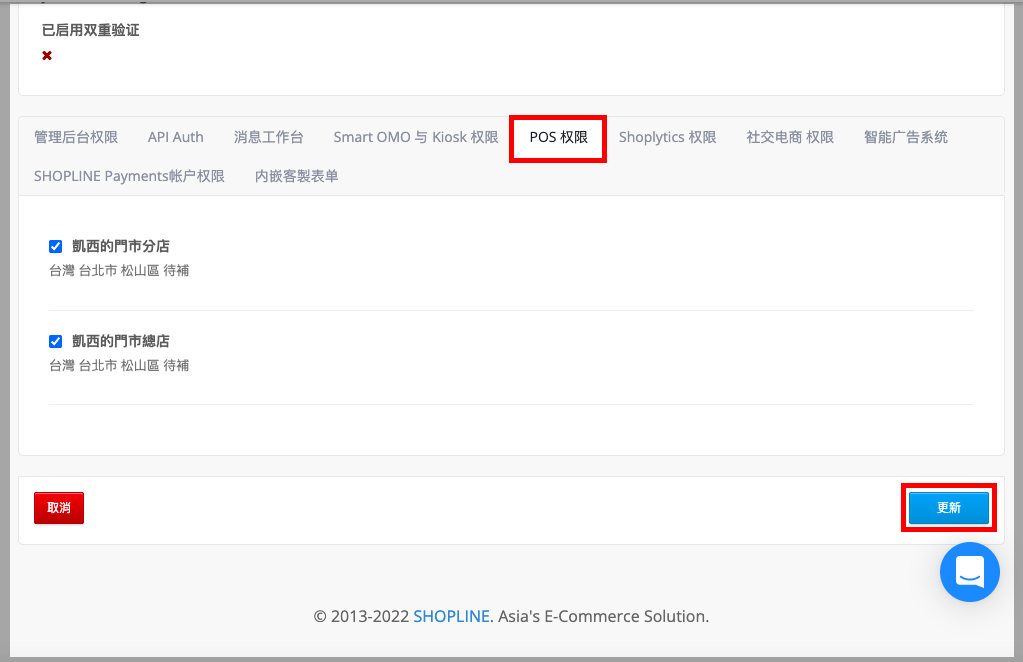This screenshot has height=662, width=1023.
Task: Click the address under 凱西的門市分店
Action: [119, 270]
